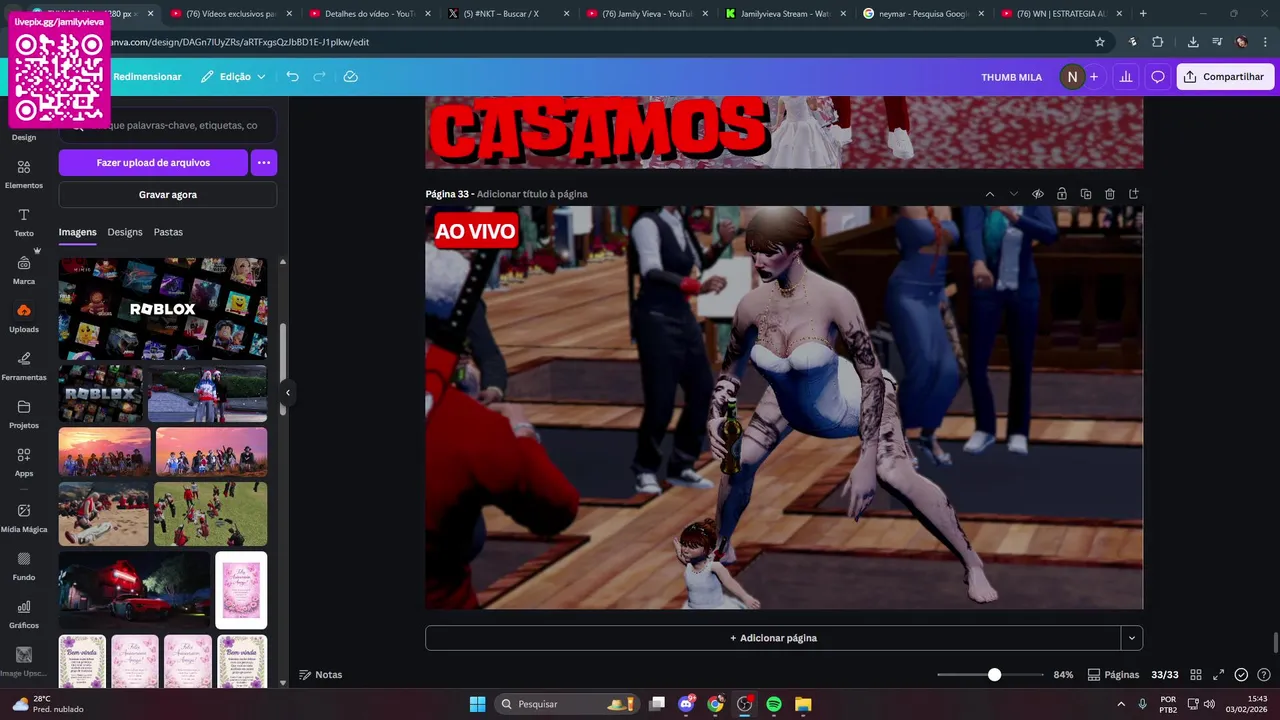Viewport: 1280px width, 720px height.
Task: Open the help question mark icon
Action: [1264, 675]
